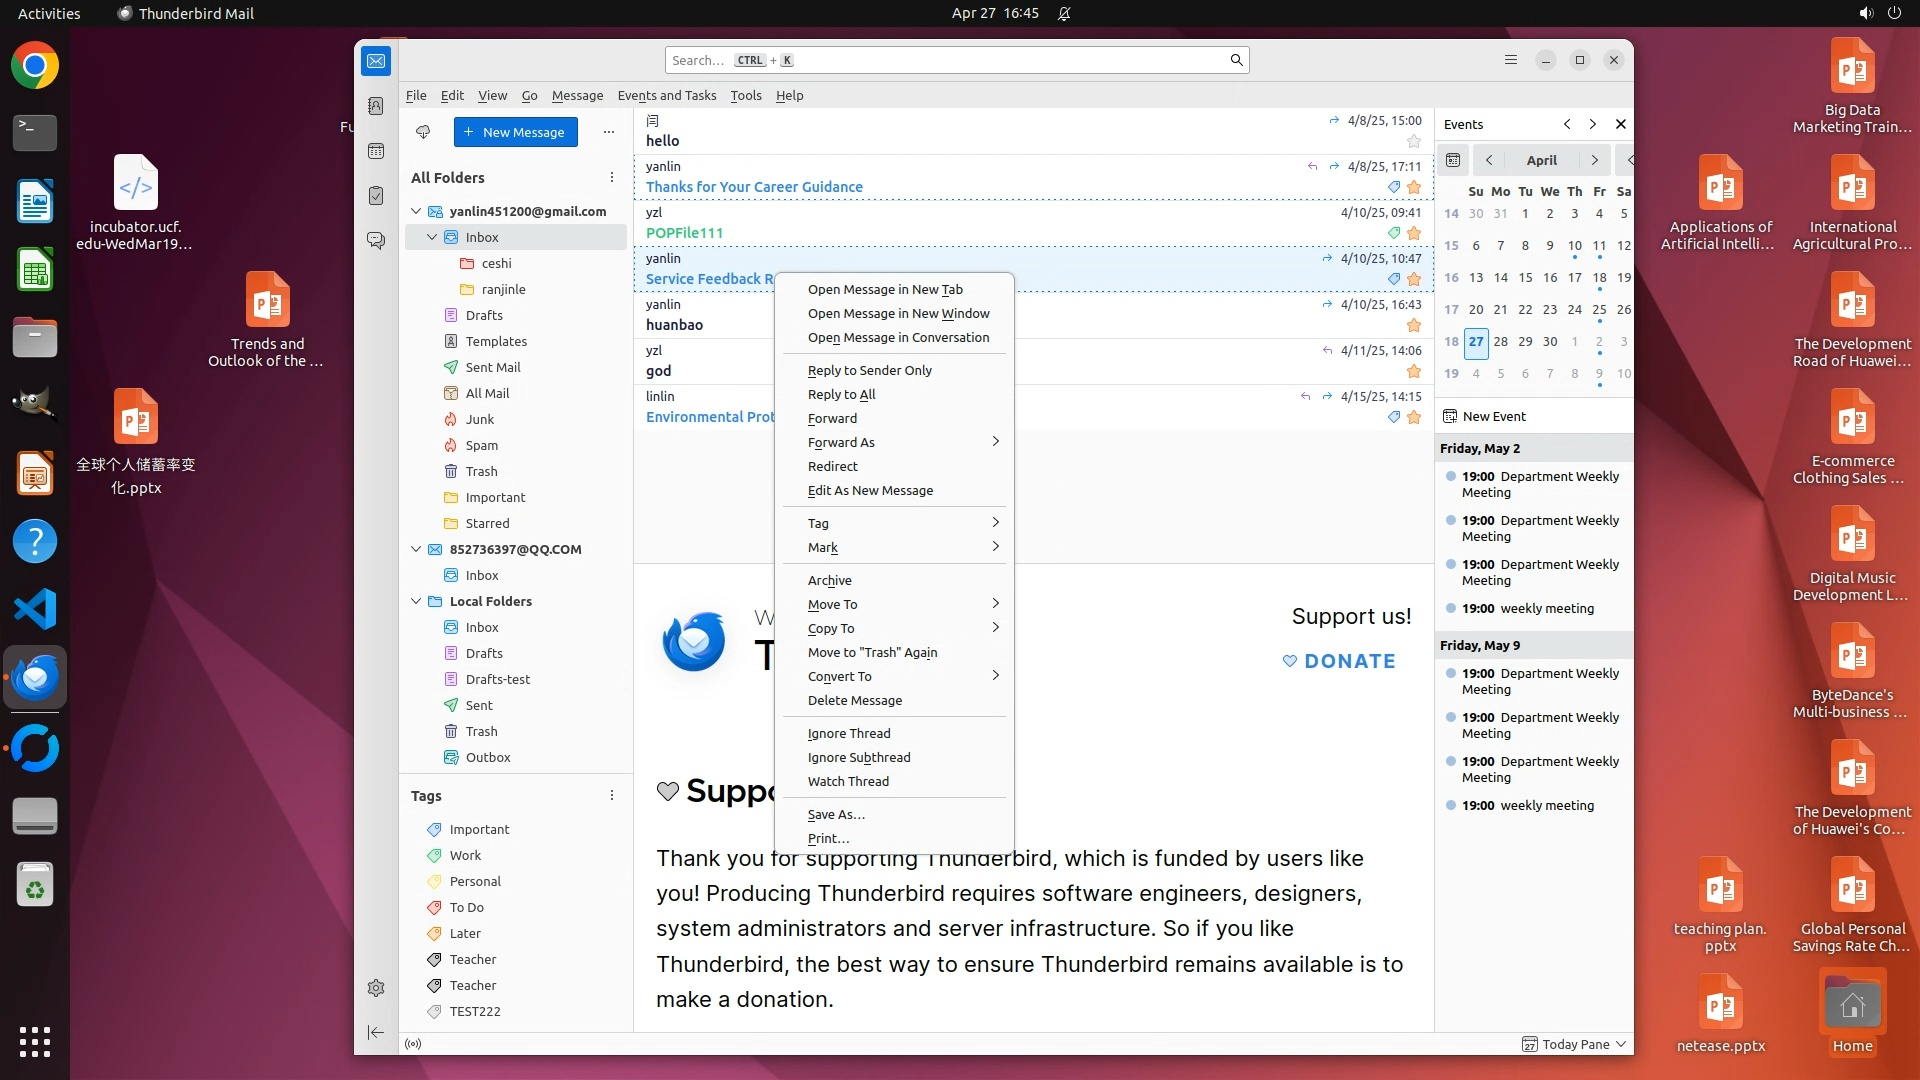Open the Chat space icon
Screen dimensions: 1920x1080
pyautogui.click(x=376, y=241)
